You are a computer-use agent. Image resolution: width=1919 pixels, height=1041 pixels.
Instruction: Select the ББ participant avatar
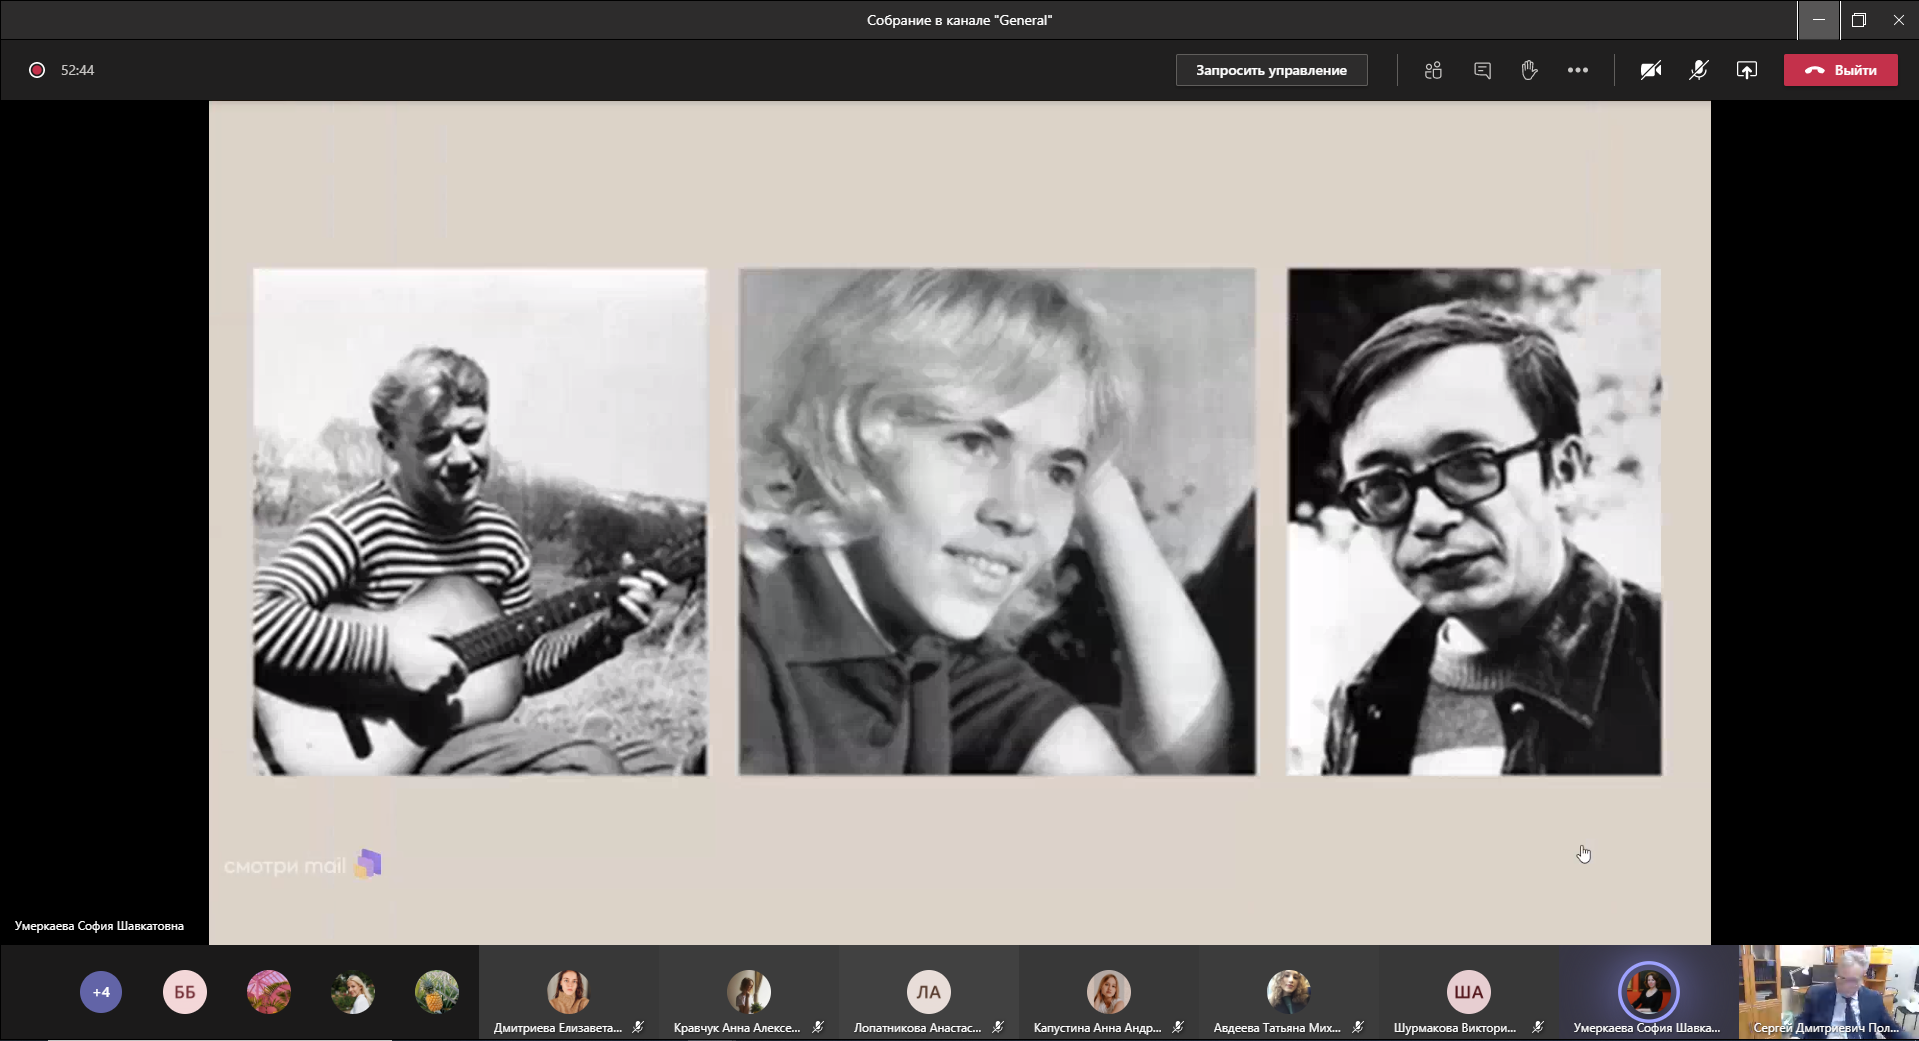coord(185,992)
